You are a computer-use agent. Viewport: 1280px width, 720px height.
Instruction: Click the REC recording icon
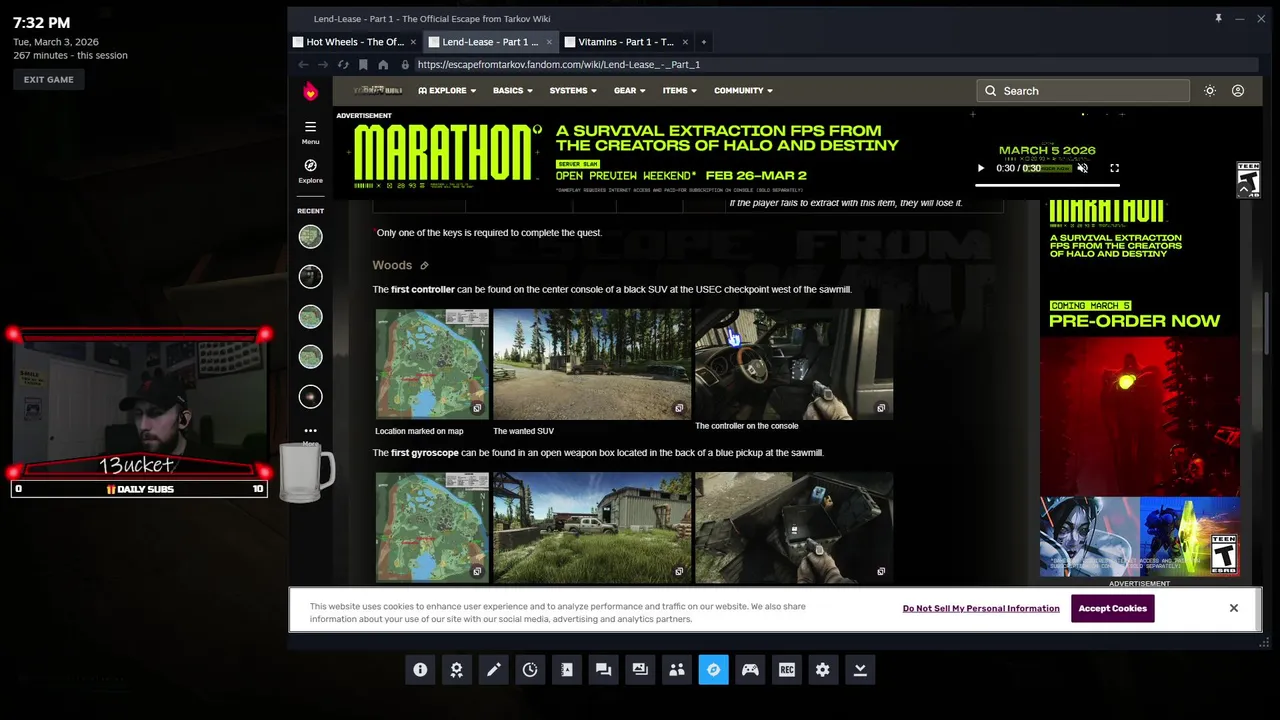[787, 670]
